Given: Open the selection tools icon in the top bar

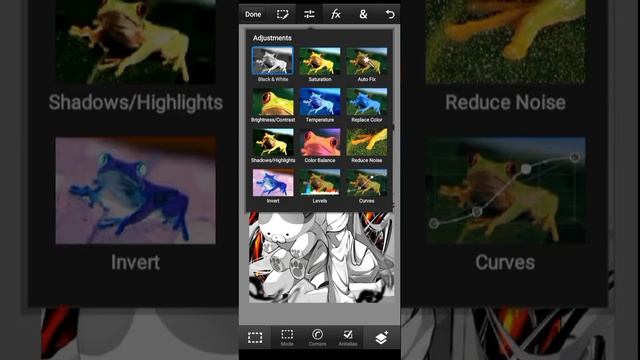Looking at the screenshot, I should (x=282, y=14).
